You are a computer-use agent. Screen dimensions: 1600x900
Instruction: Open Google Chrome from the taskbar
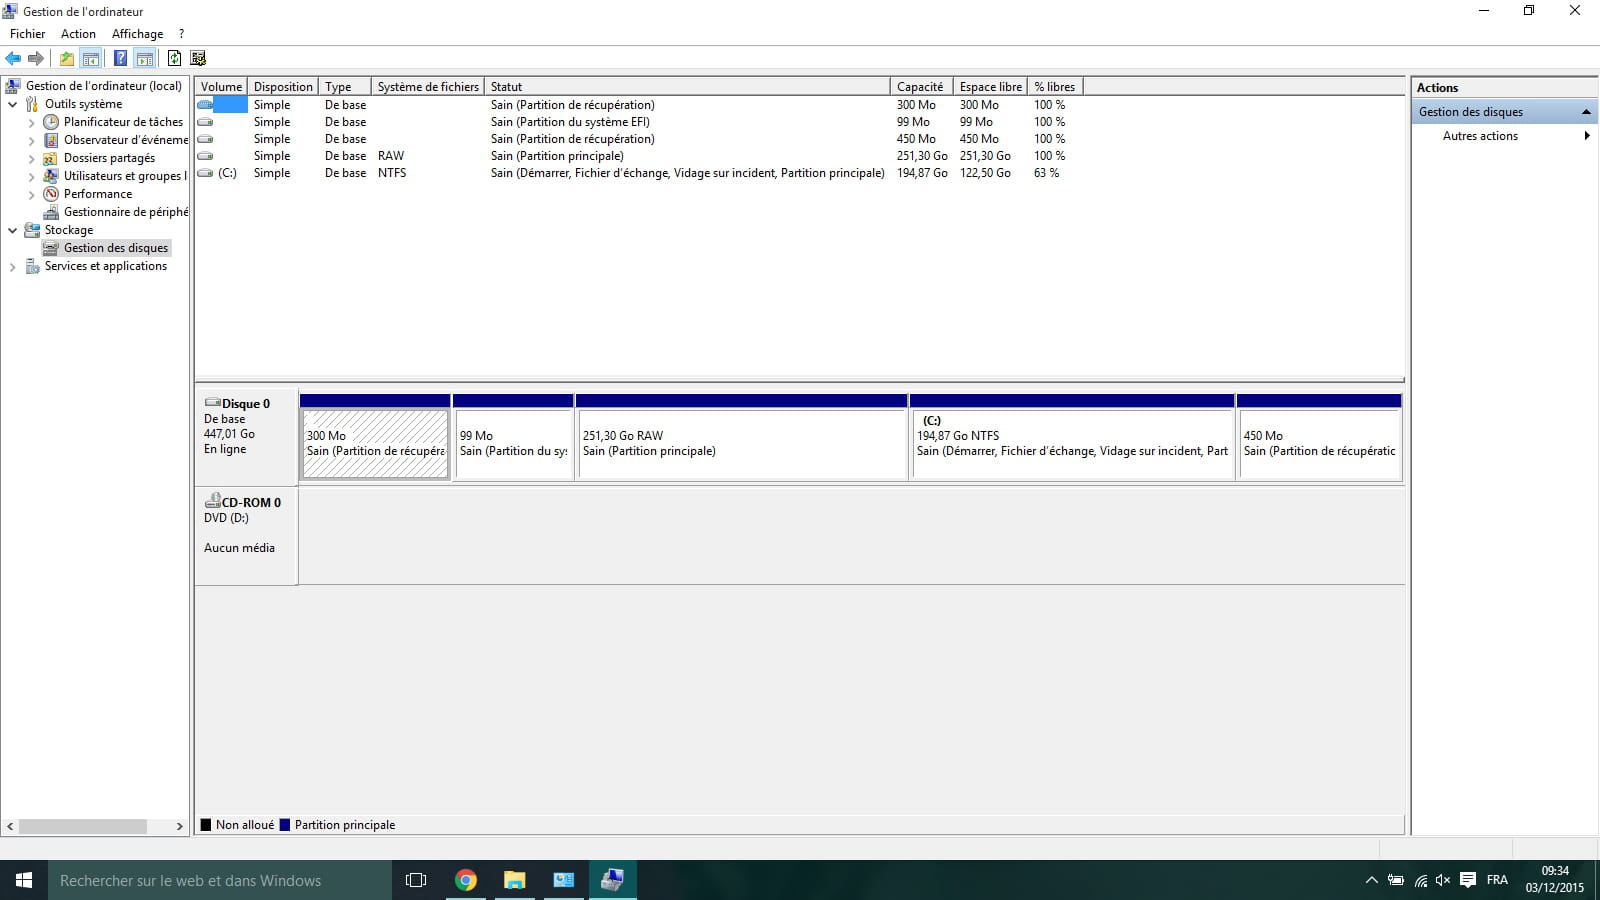tap(466, 880)
